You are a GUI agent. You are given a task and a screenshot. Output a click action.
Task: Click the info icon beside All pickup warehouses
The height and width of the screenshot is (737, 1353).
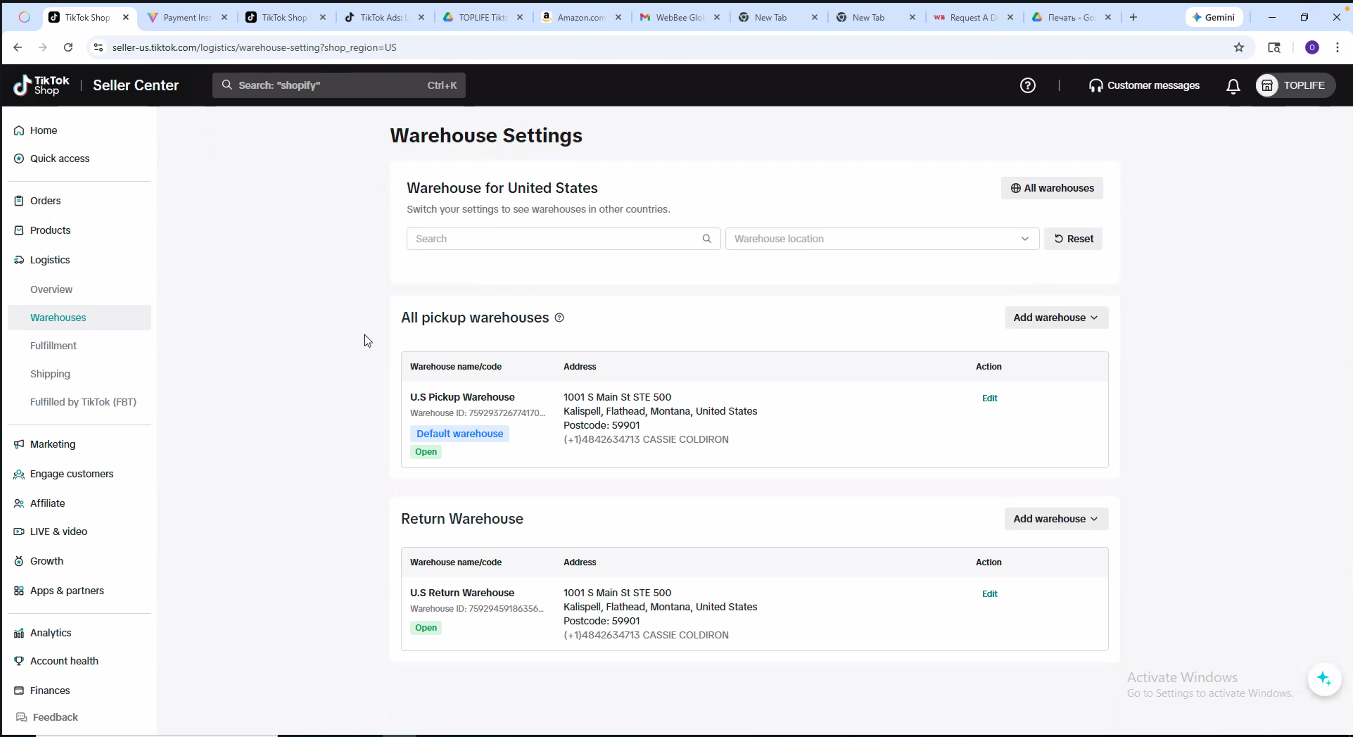click(x=559, y=318)
